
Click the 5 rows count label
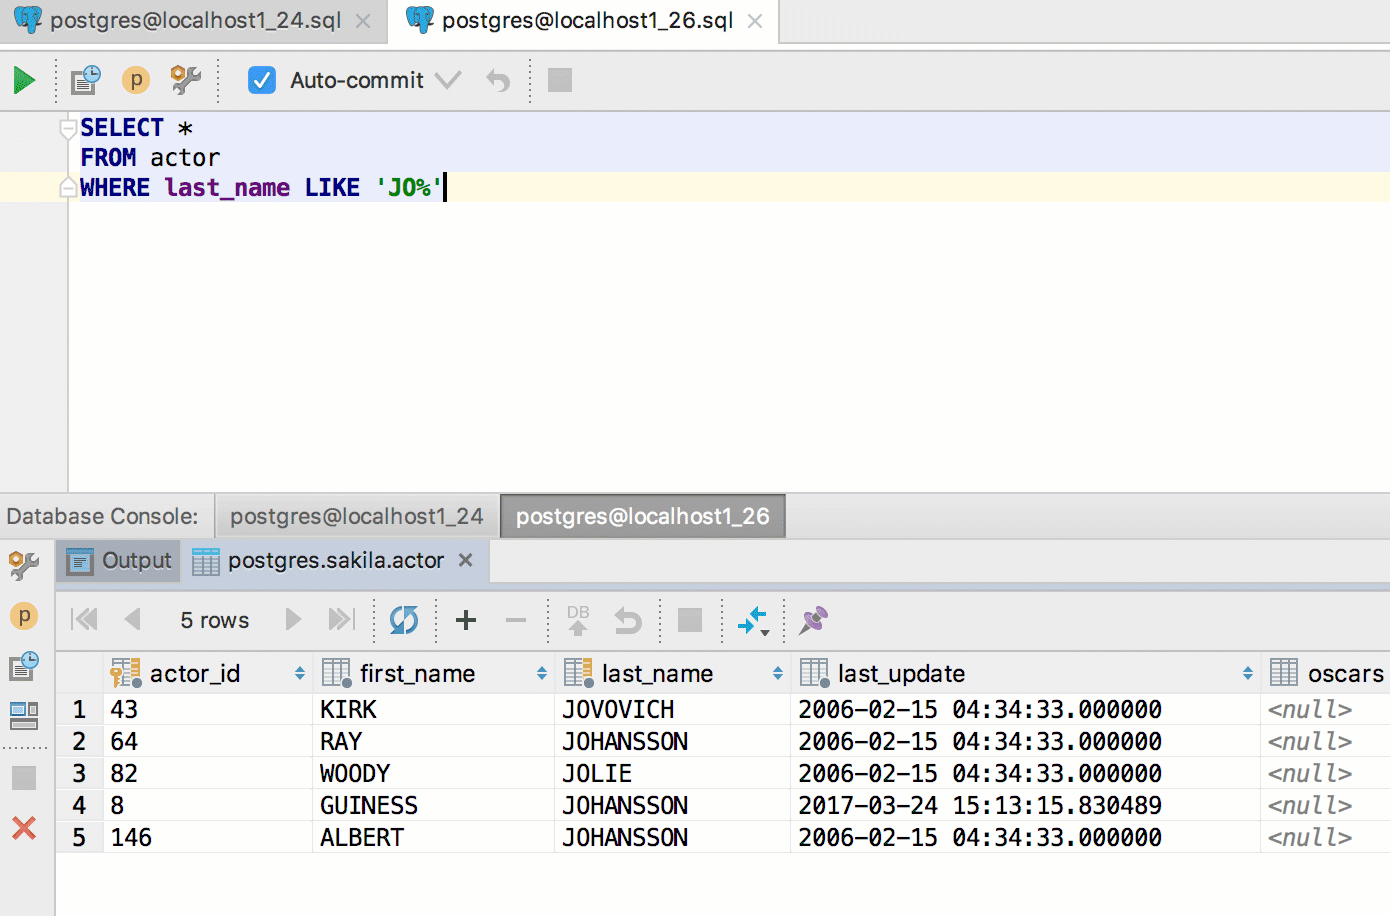215,621
